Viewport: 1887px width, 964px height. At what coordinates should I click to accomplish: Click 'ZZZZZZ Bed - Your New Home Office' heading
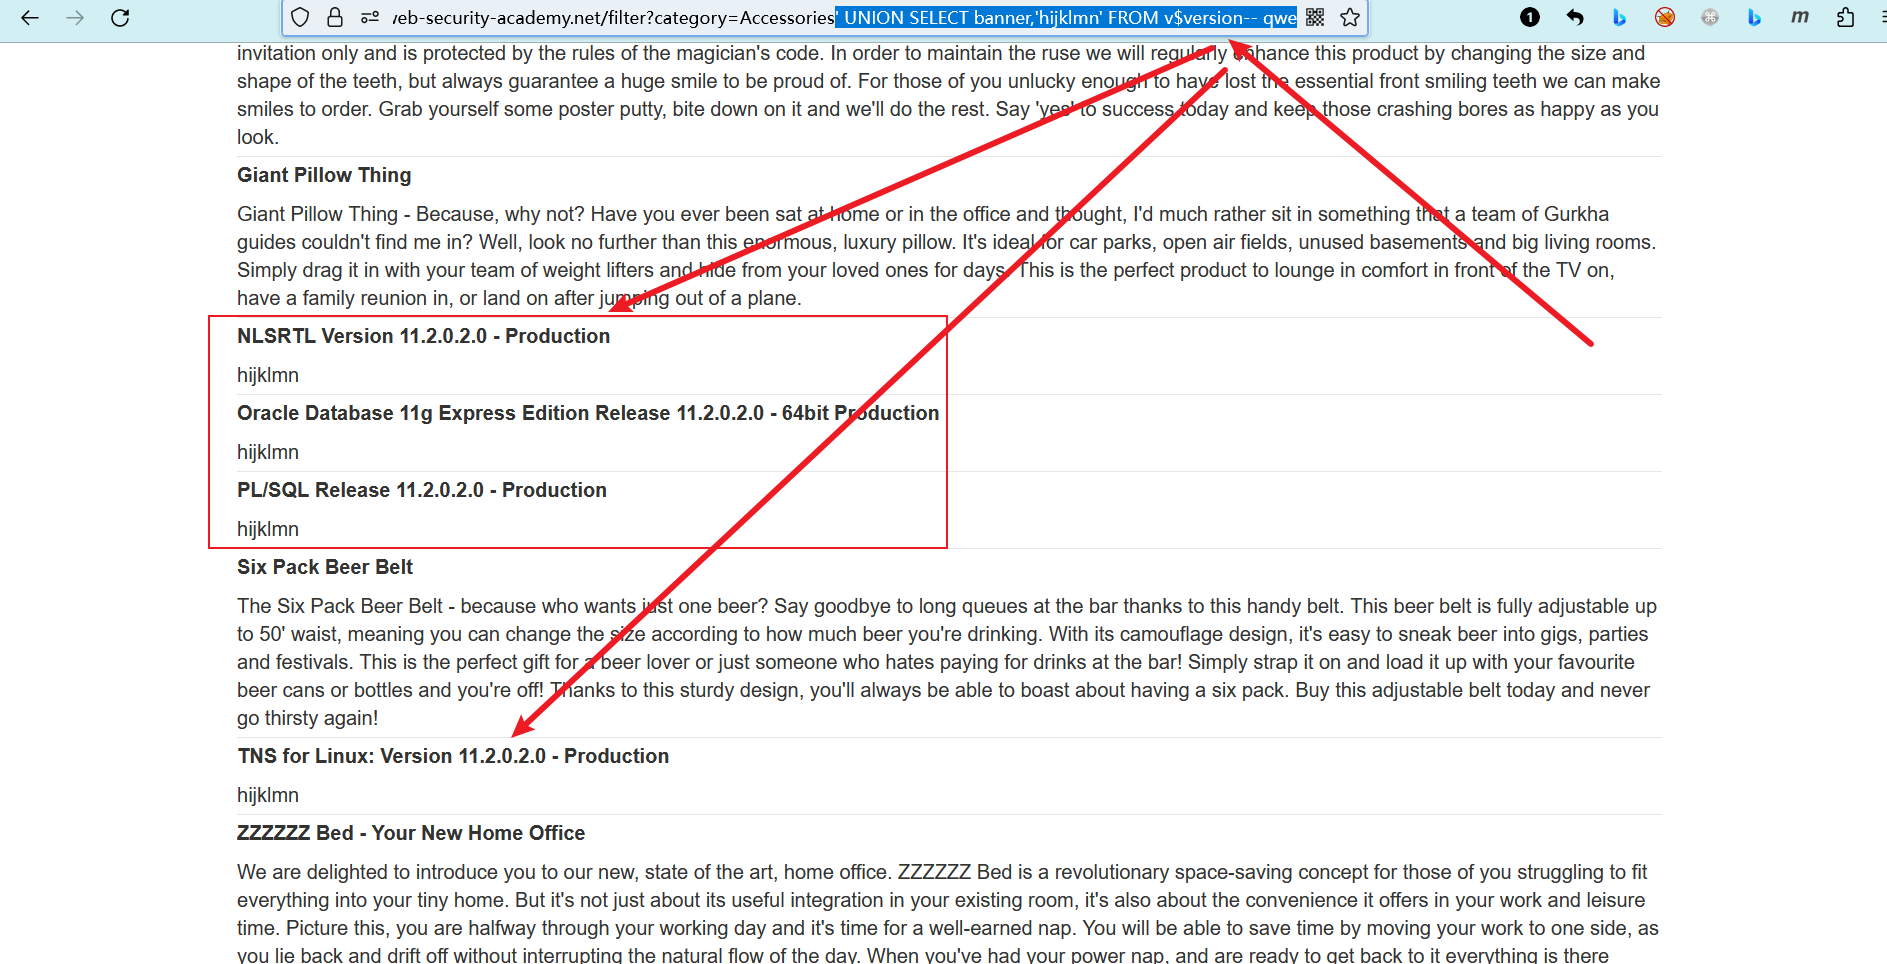411,833
